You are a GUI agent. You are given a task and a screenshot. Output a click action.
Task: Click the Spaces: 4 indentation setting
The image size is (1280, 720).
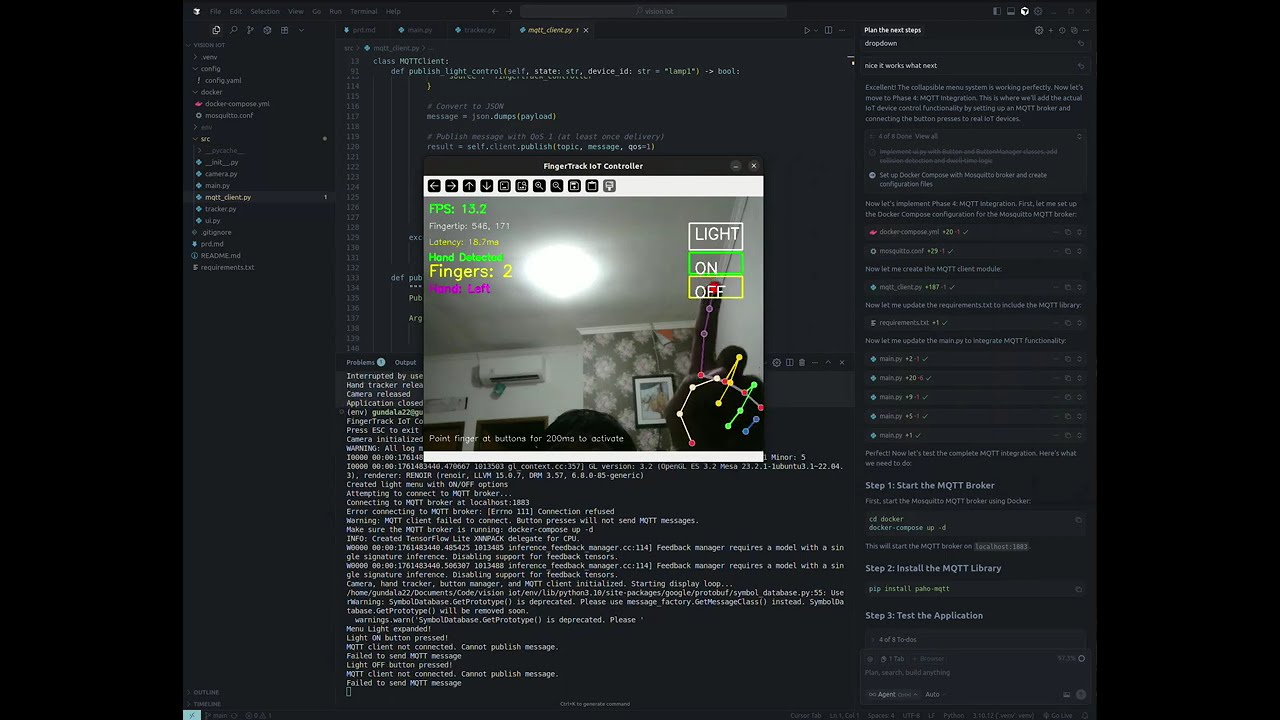881,715
